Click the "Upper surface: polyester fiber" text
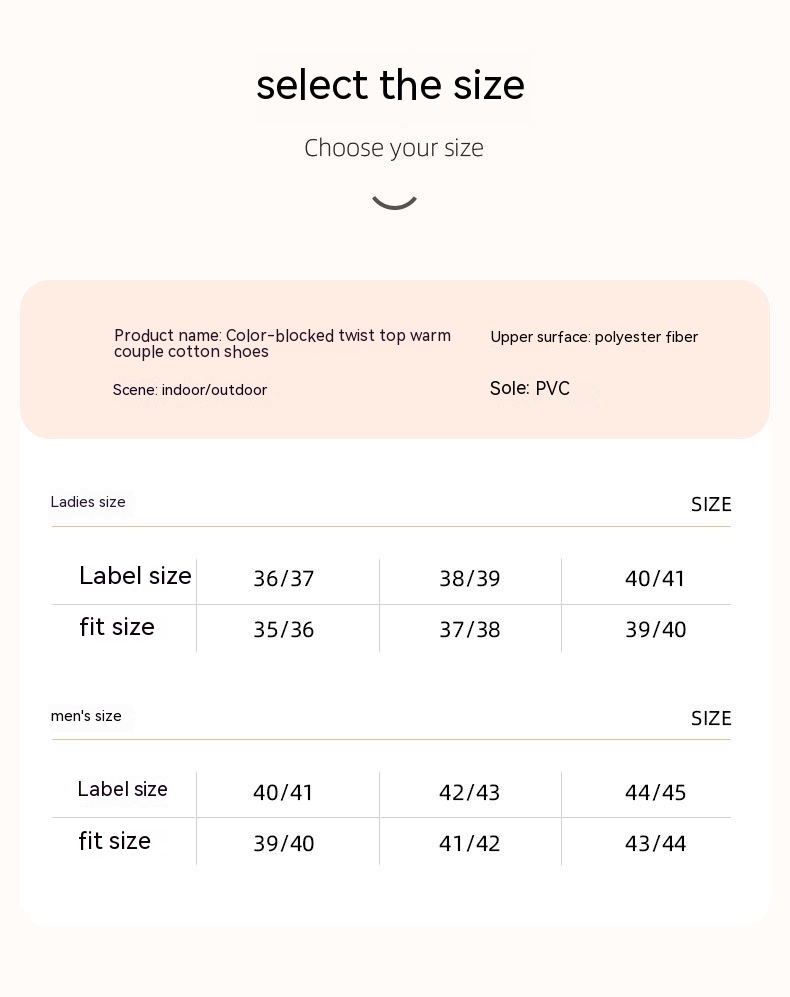This screenshot has height=997, width=790. click(x=594, y=337)
